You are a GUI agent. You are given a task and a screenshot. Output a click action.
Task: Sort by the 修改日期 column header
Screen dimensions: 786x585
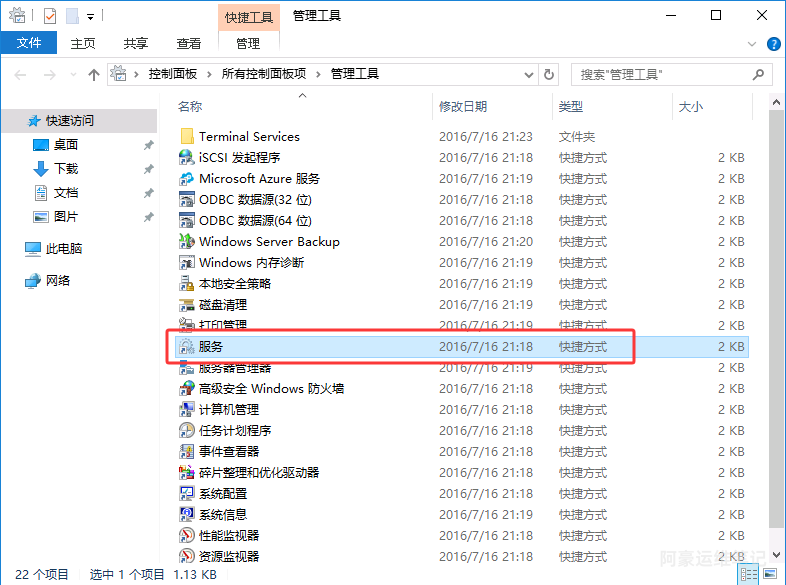463,106
